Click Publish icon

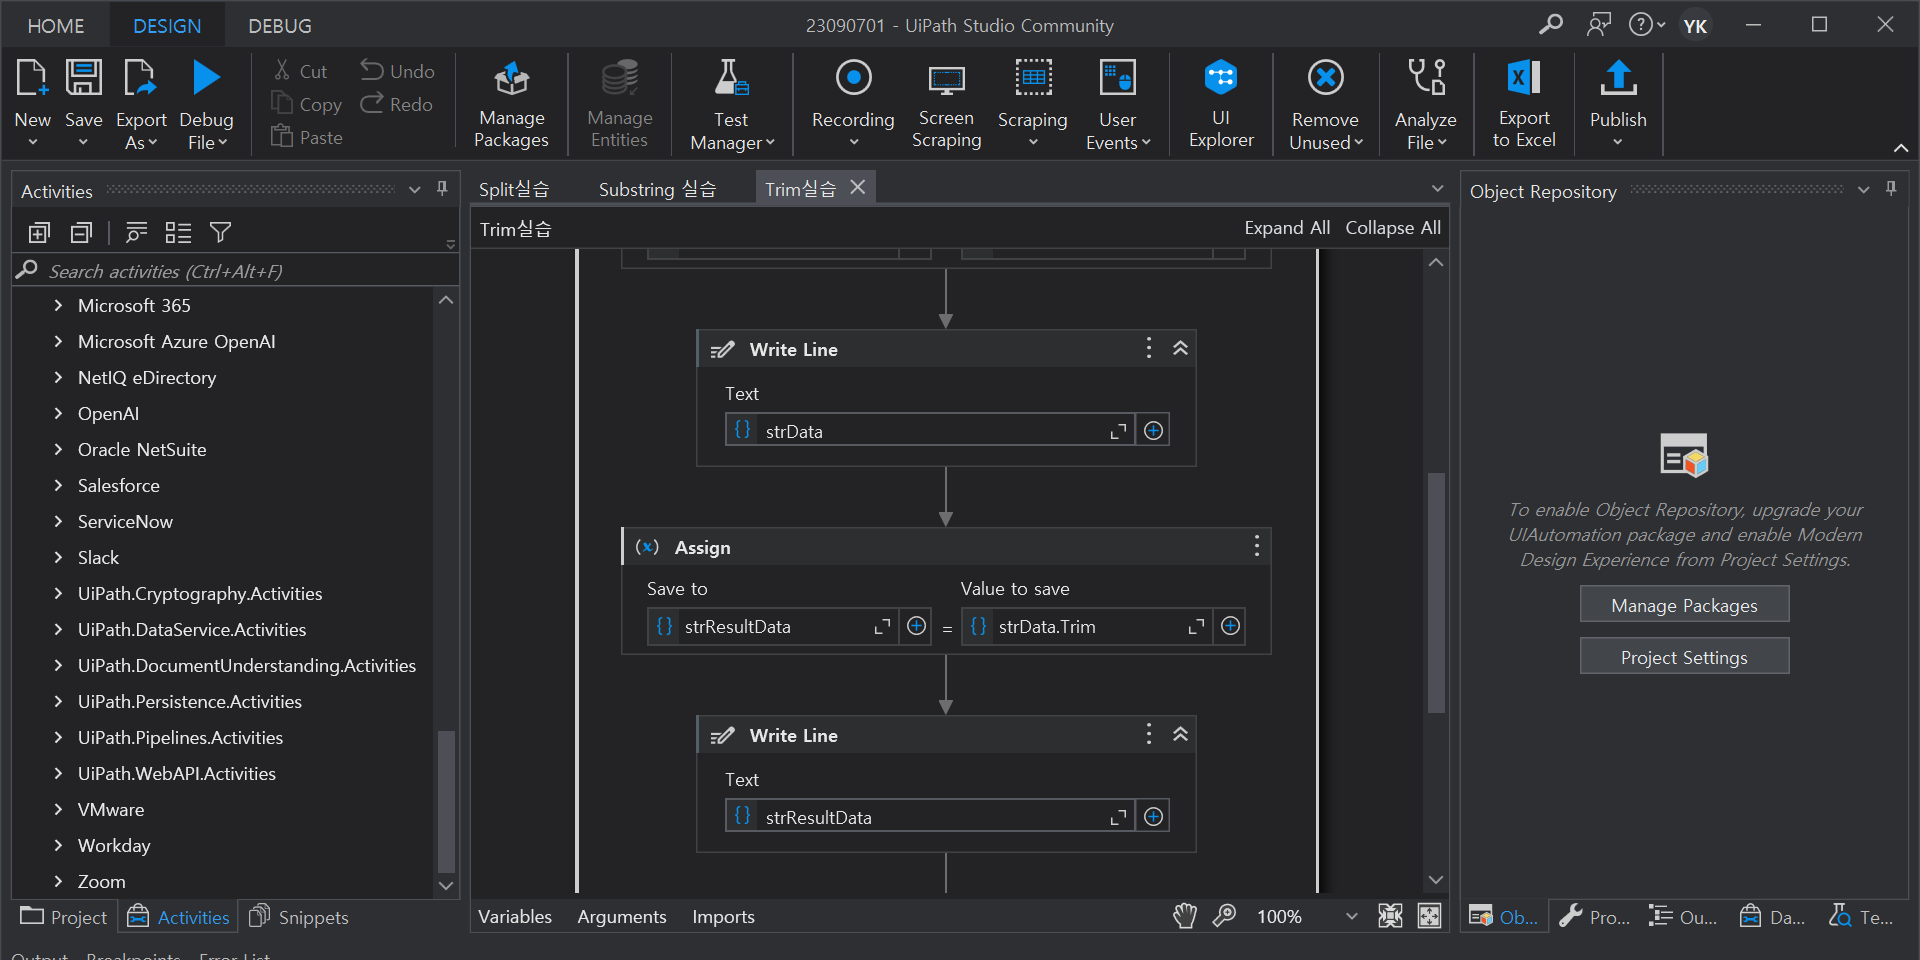(1618, 78)
